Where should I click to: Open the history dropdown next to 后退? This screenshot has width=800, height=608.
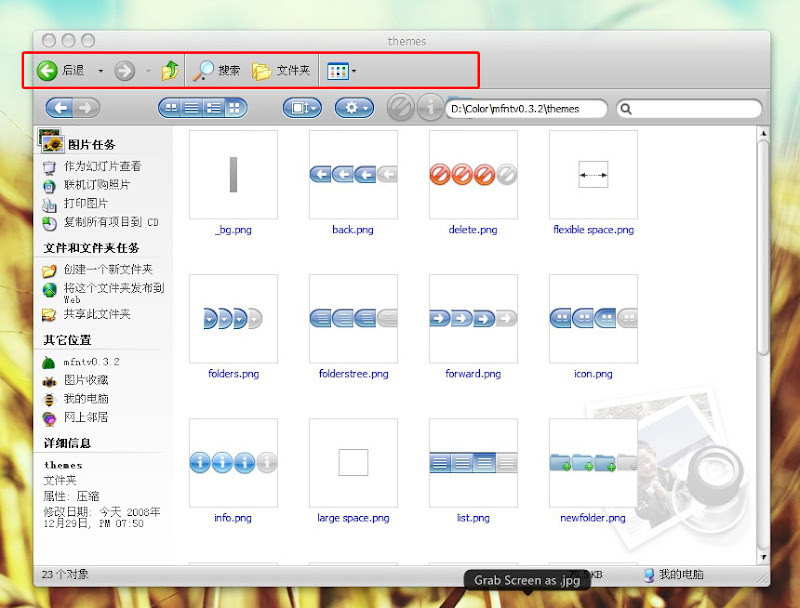pyautogui.click(x=101, y=71)
